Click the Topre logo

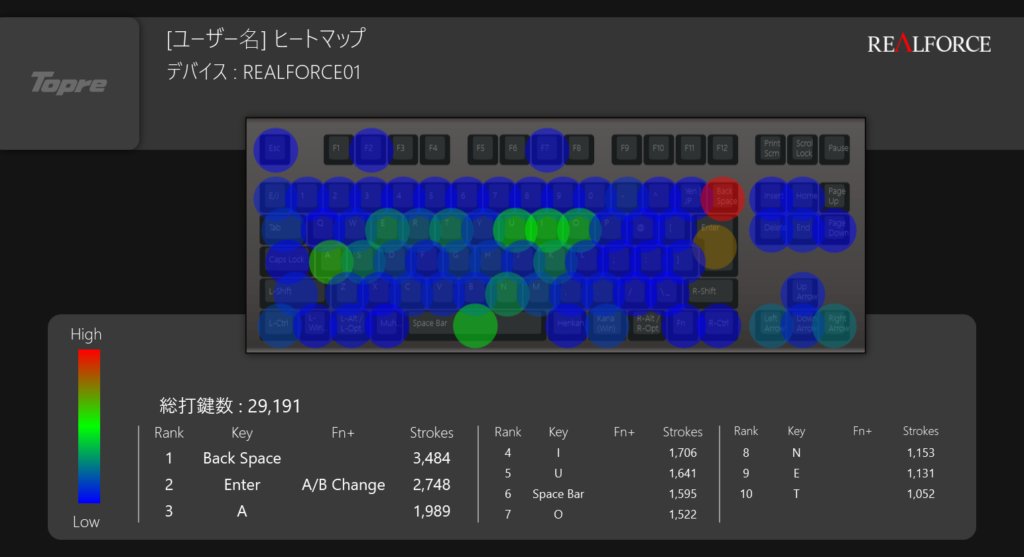(x=69, y=83)
